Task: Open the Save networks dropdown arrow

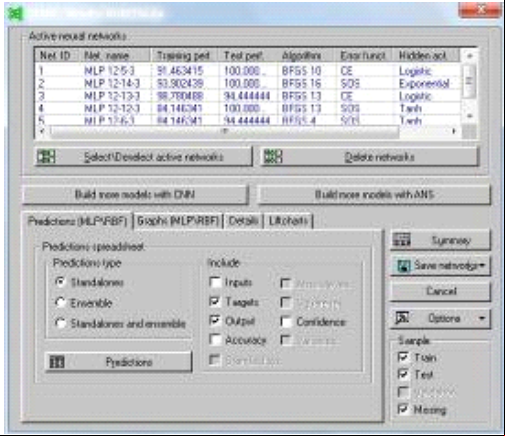Action: (483, 266)
